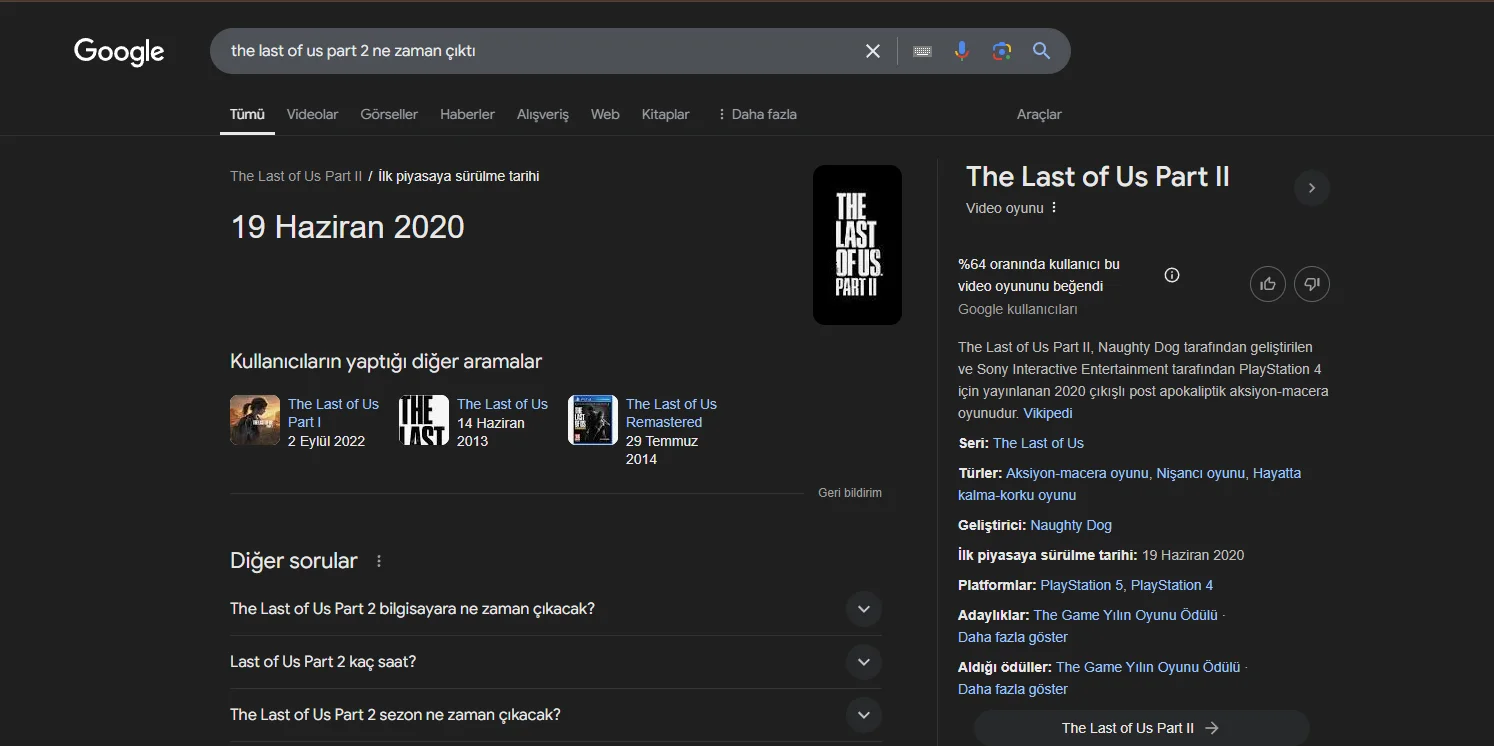This screenshot has width=1494, height=746.
Task: Click The Last of Us Part II arrow button
Action: (x=1141, y=728)
